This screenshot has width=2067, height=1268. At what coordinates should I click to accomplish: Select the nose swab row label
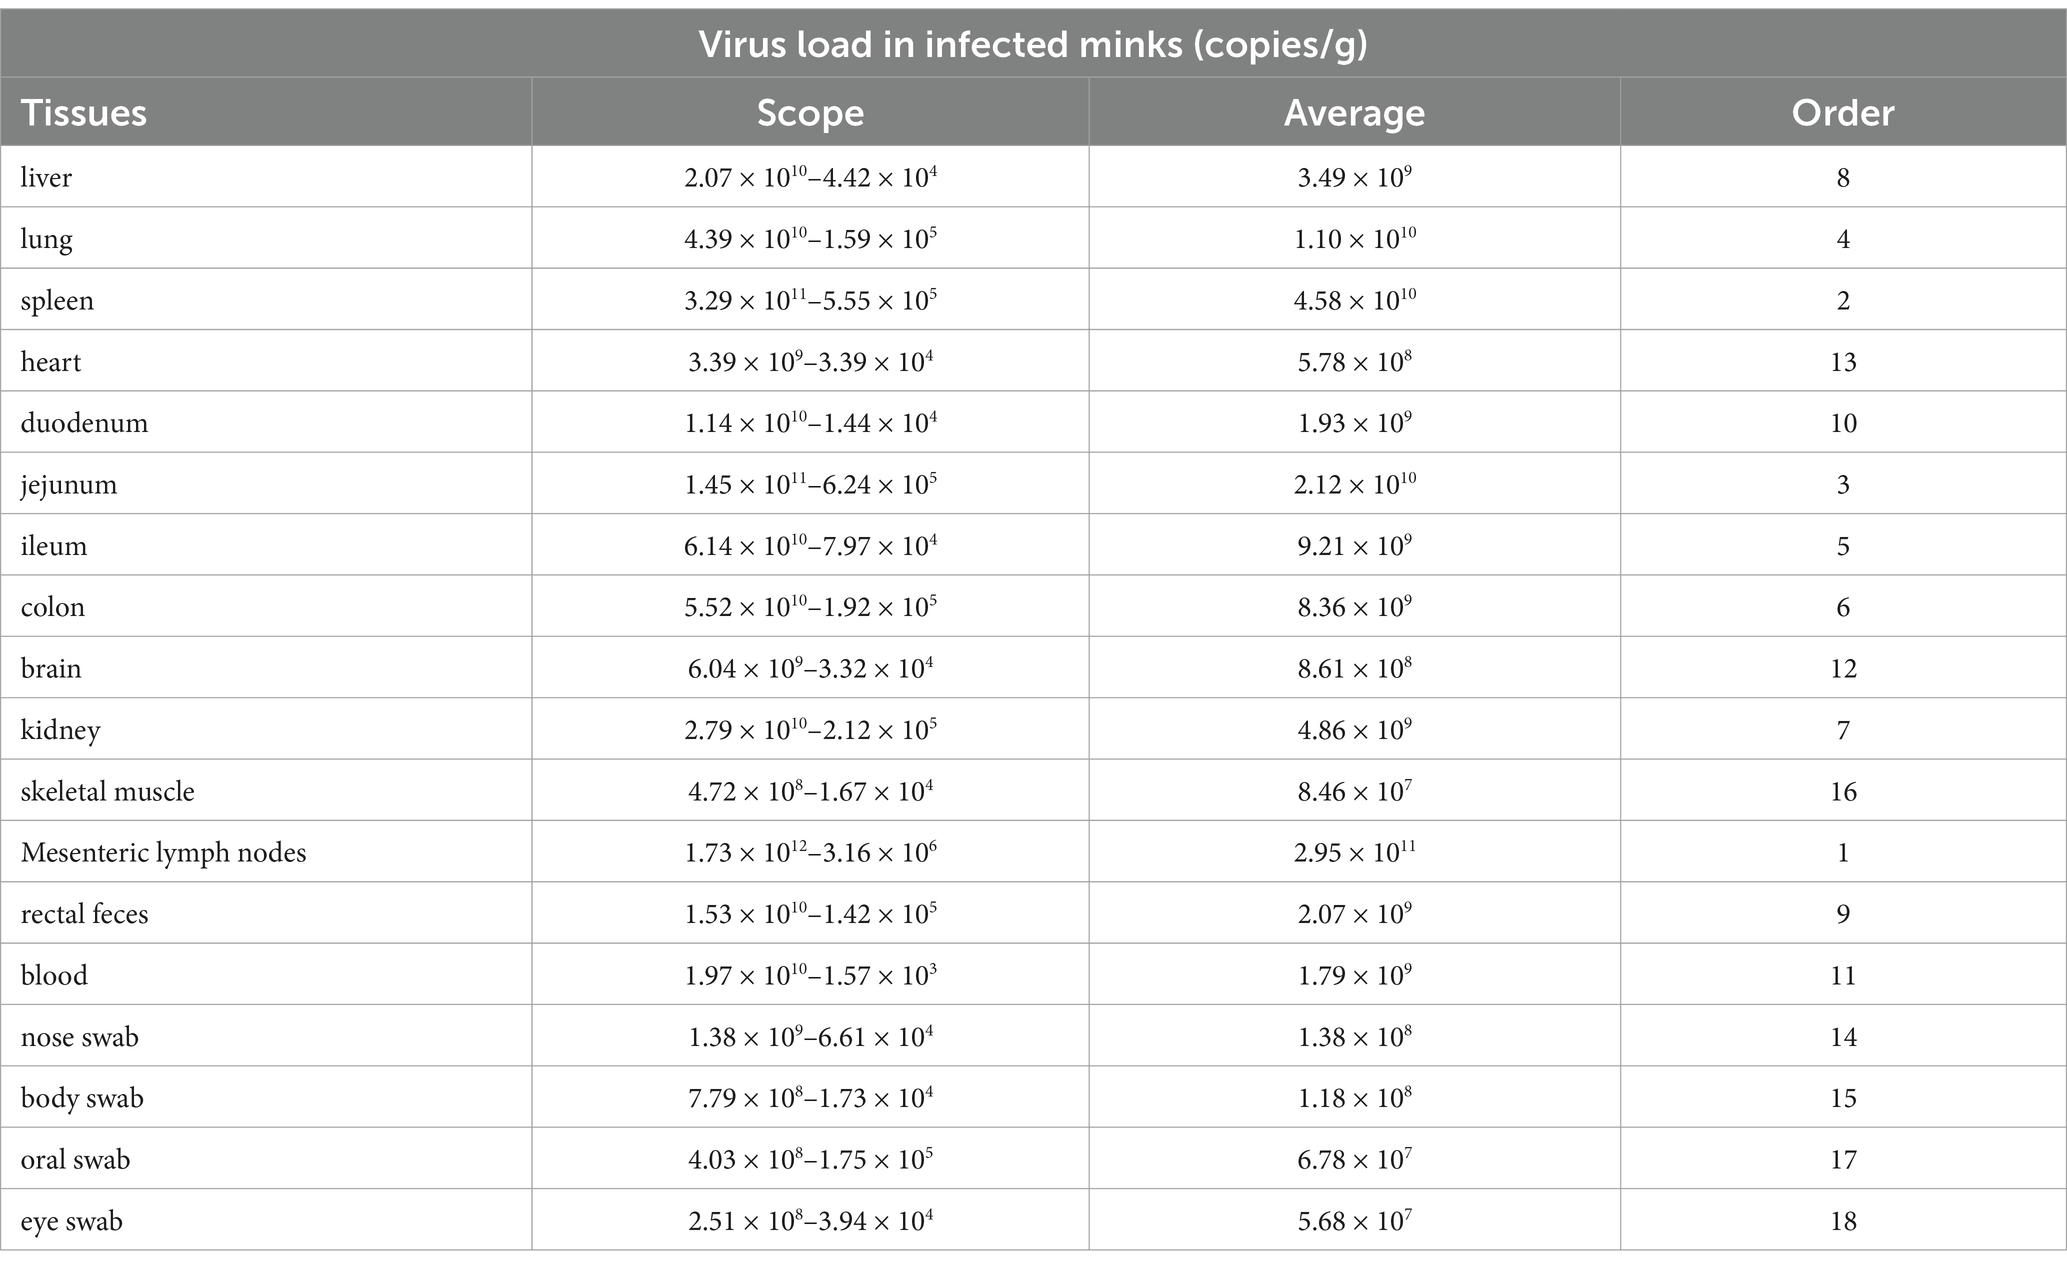point(80,1037)
